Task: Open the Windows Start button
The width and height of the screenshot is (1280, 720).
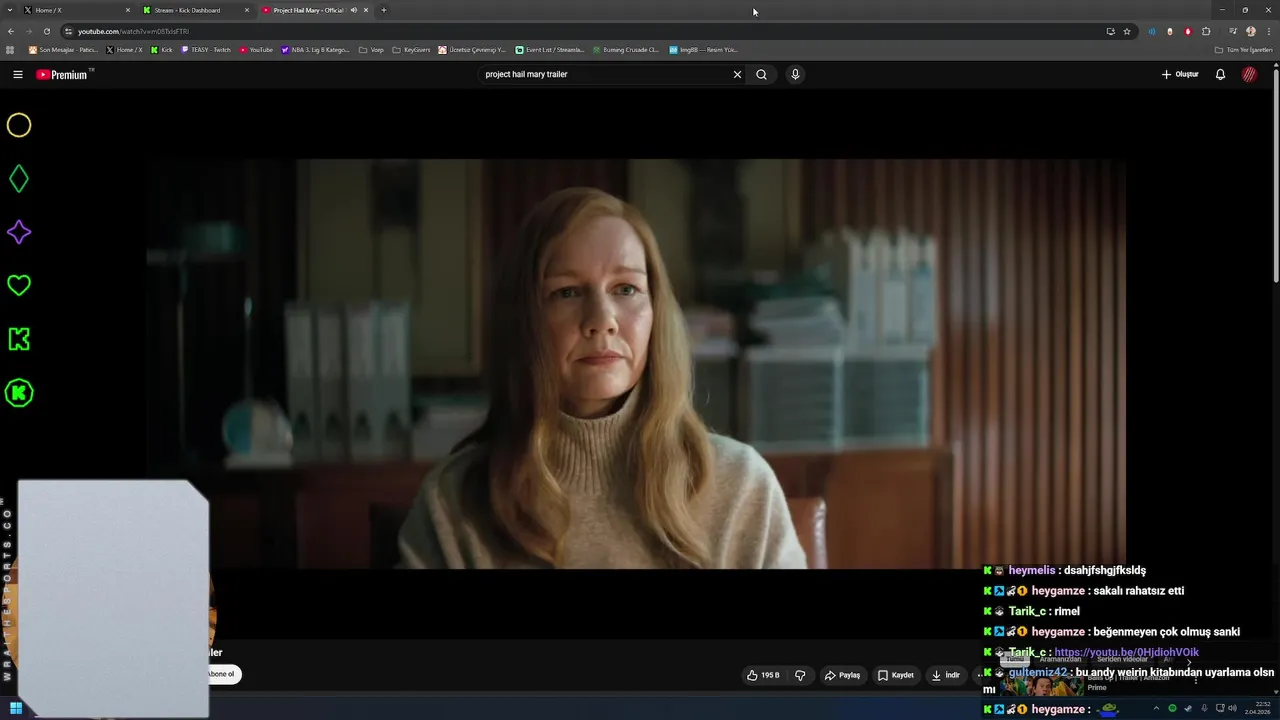Action: click(x=16, y=708)
